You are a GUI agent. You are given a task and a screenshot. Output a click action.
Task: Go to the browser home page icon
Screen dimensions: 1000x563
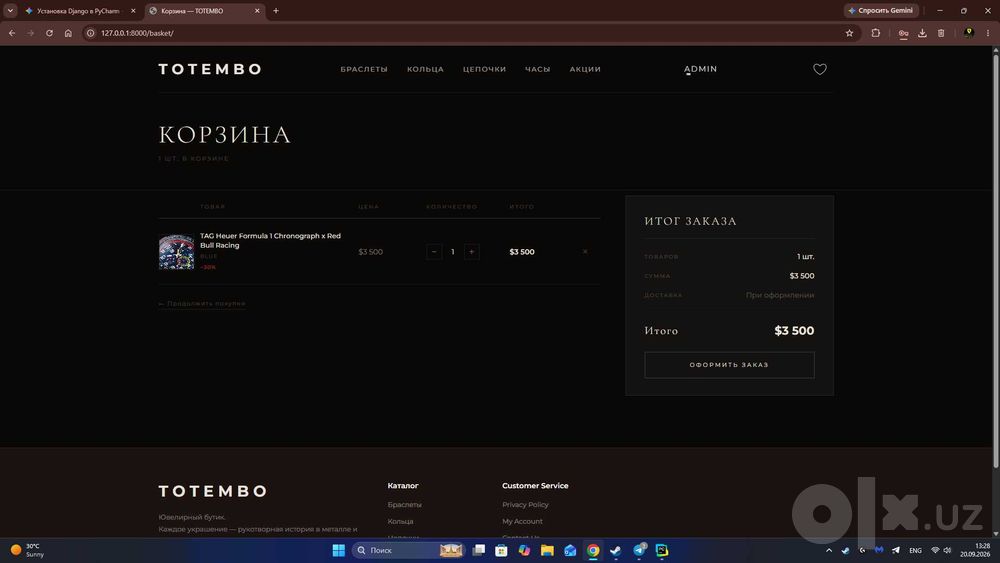tap(68, 33)
